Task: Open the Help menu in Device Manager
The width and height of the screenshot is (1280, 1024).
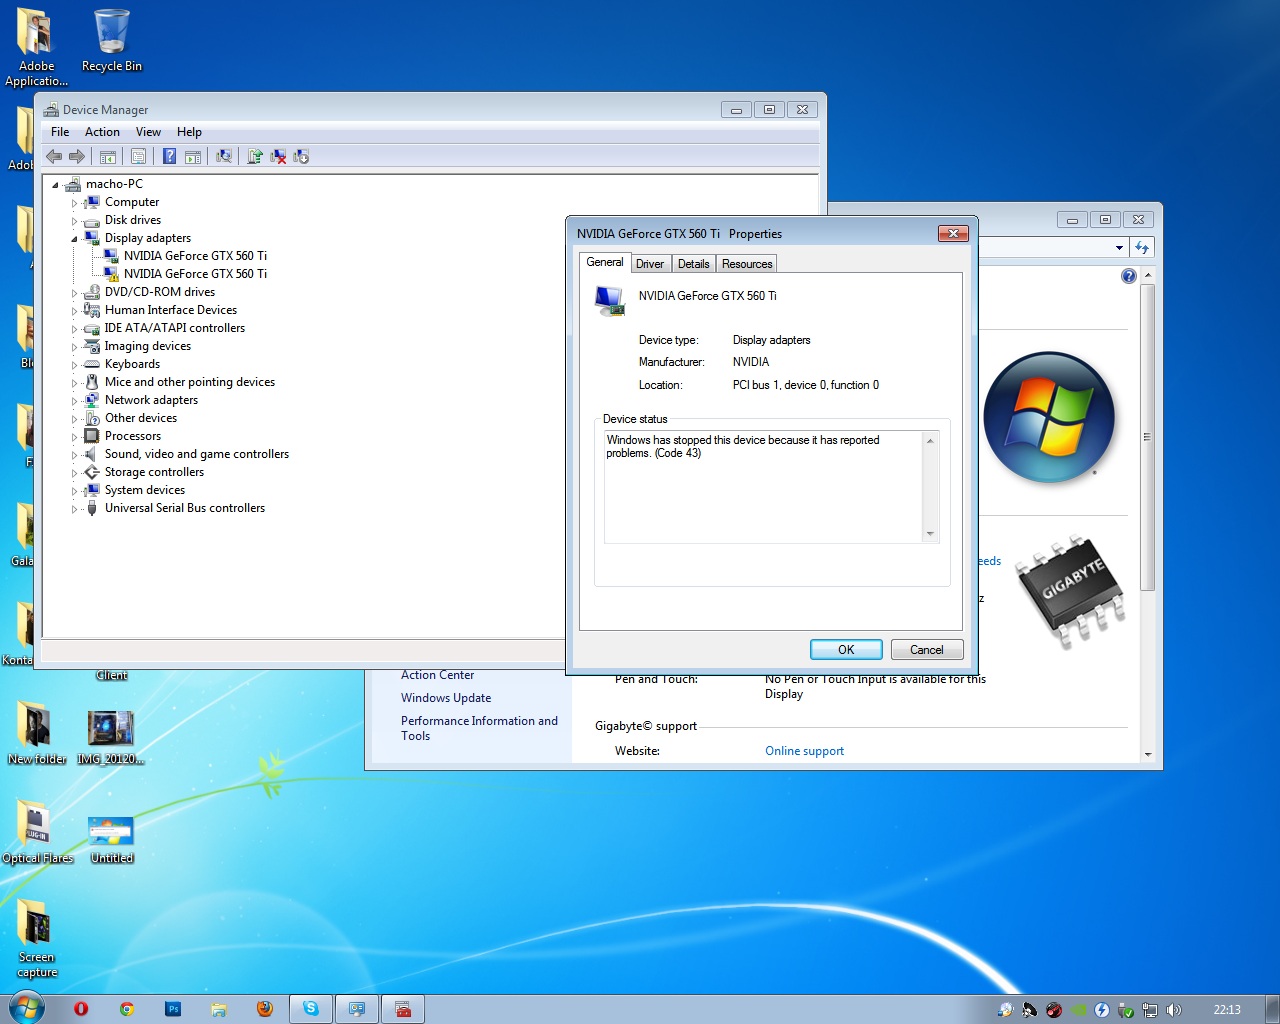Action: [x=189, y=132]
